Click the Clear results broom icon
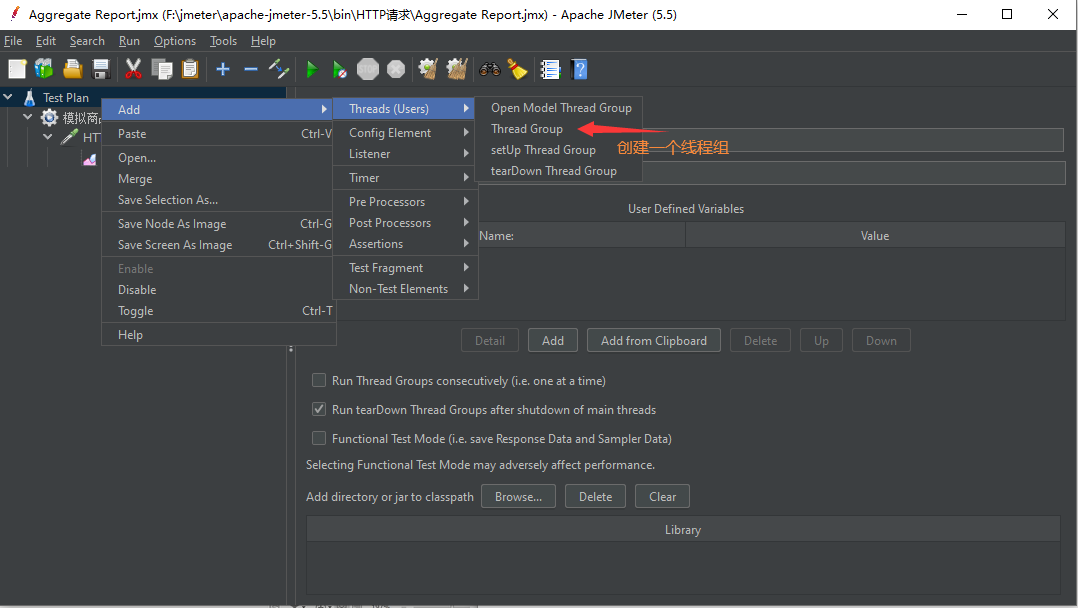 click(x=428, y=69)
